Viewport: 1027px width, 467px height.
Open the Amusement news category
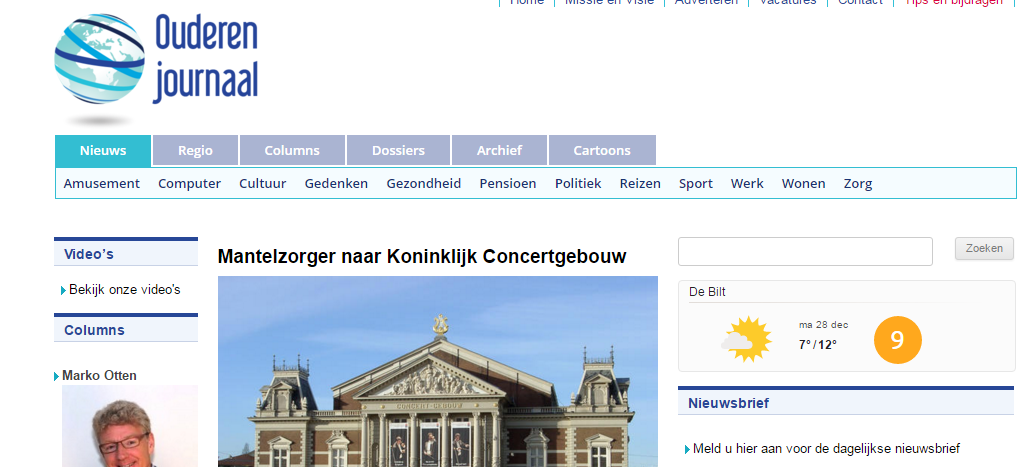click(x=101, y=184)
